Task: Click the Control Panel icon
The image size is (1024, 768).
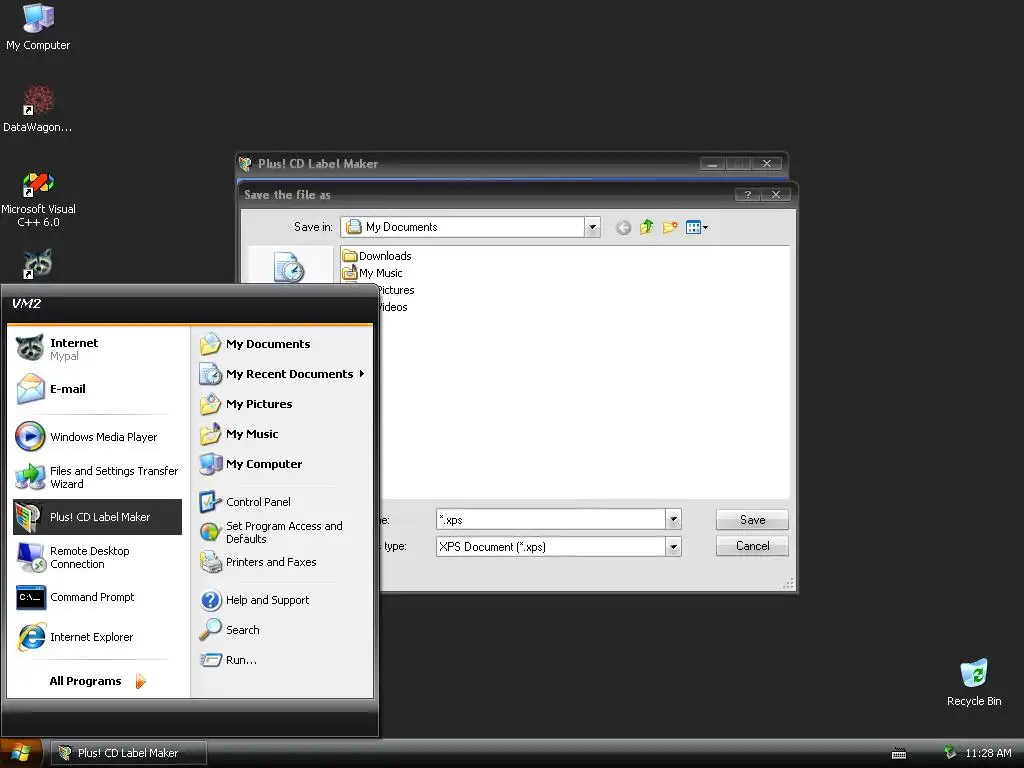Action: 210,502
